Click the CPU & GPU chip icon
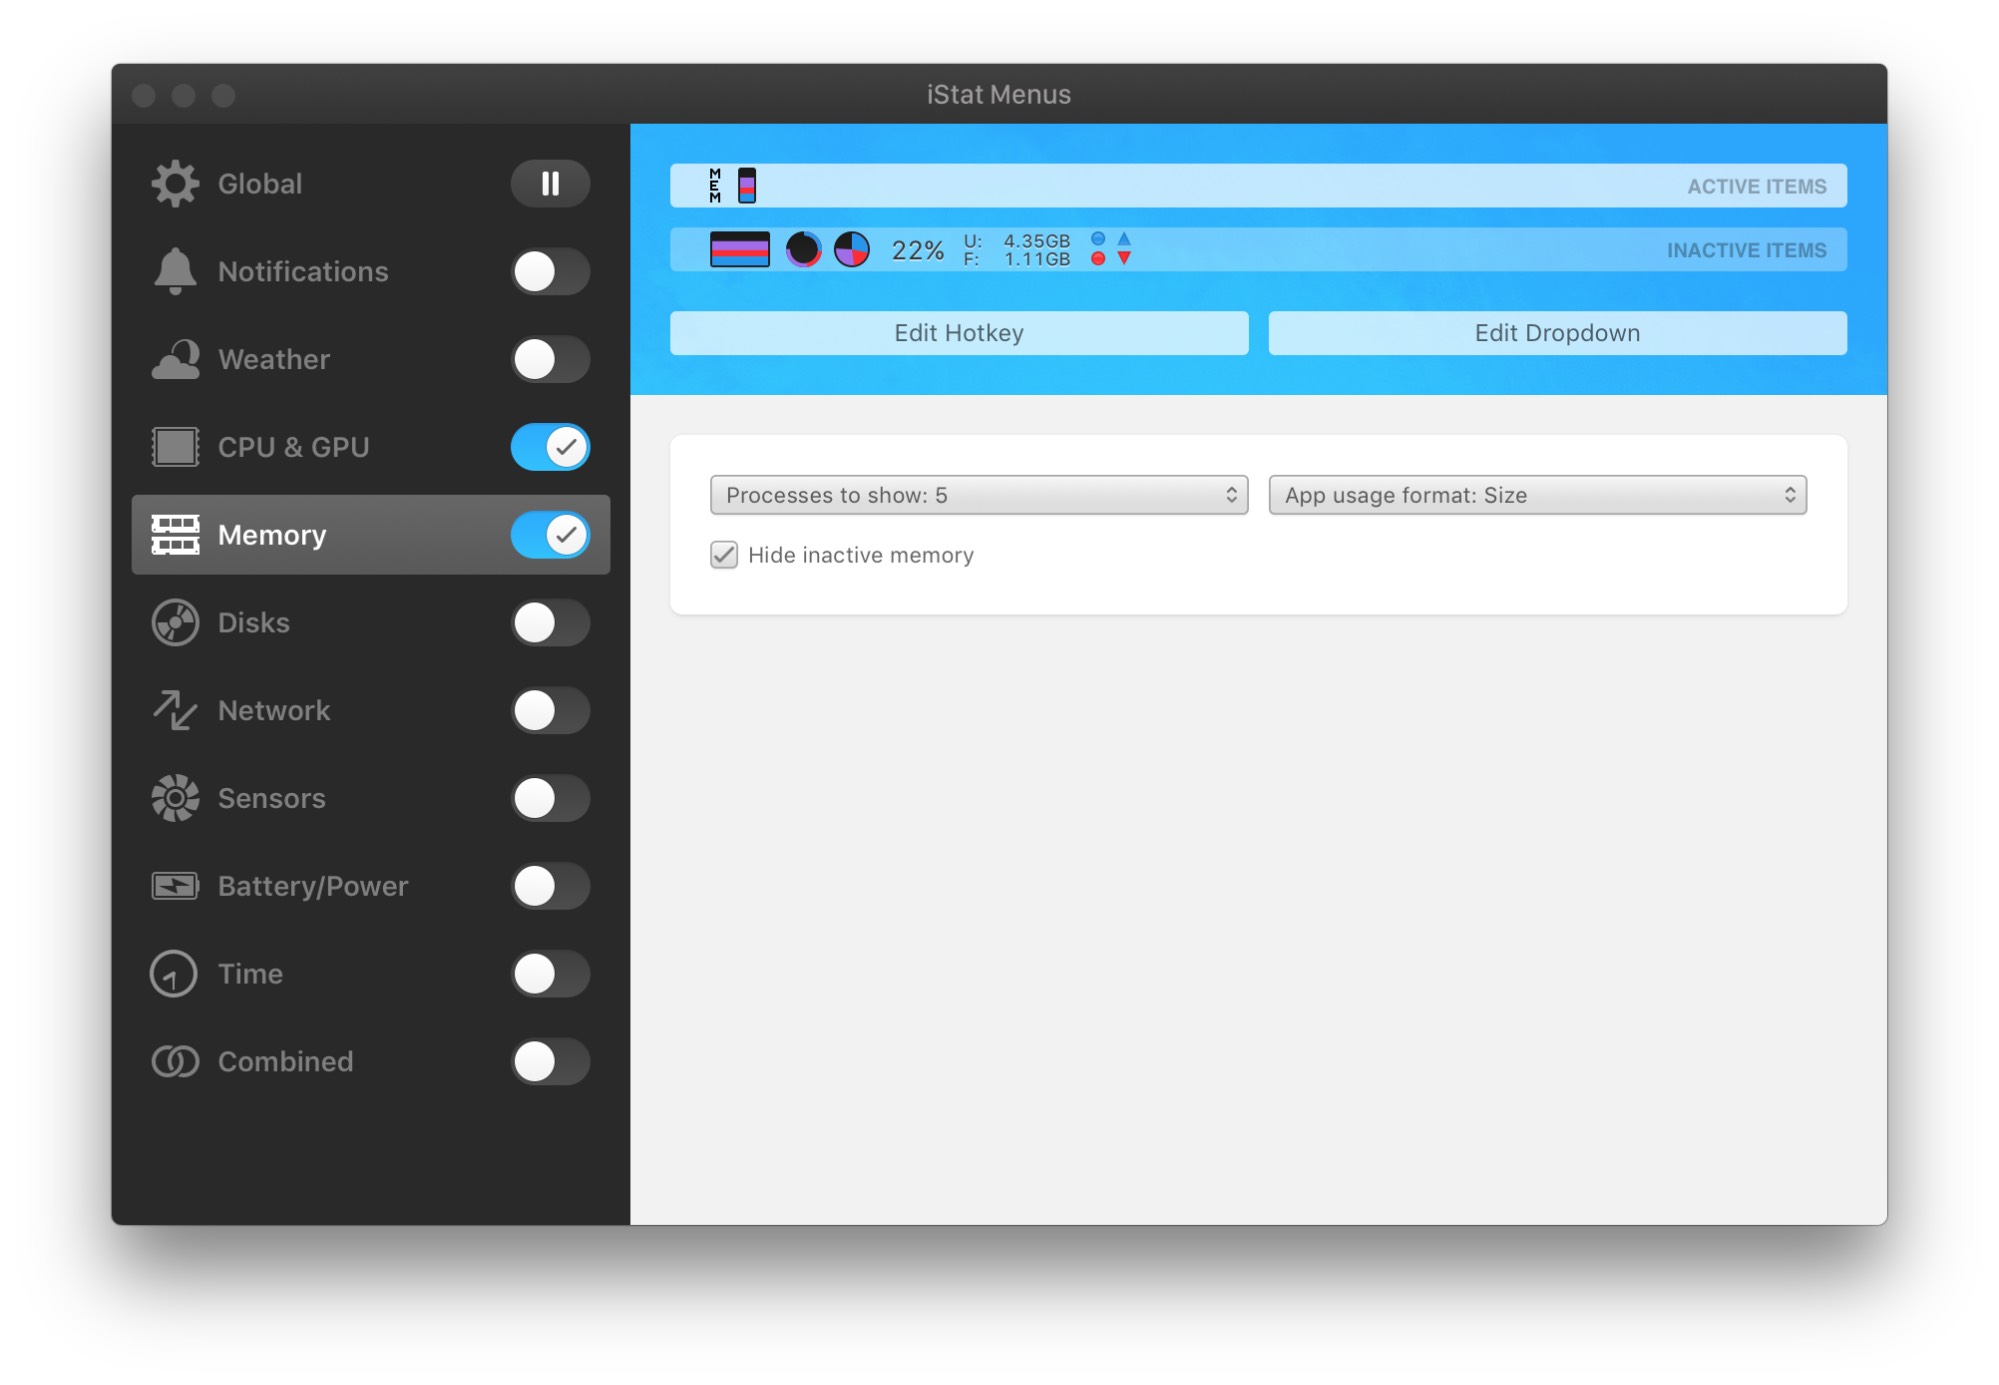Screen dimensions: 1999x1385 (175, 447)
